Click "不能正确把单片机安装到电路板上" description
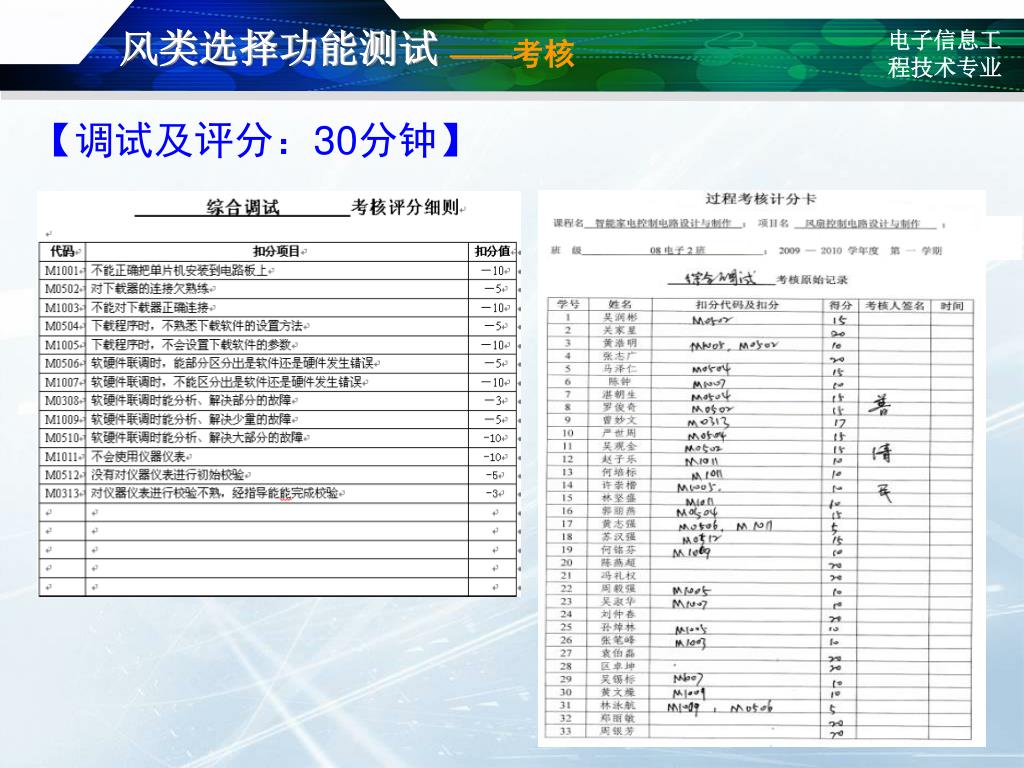 pos(179,270)
